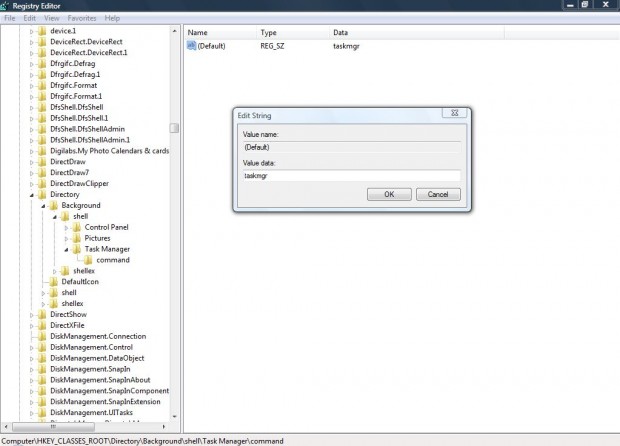This screenshot has width=620, height=446.
Task: Close the Edit String dialog with X
Action: pos(454,113)
